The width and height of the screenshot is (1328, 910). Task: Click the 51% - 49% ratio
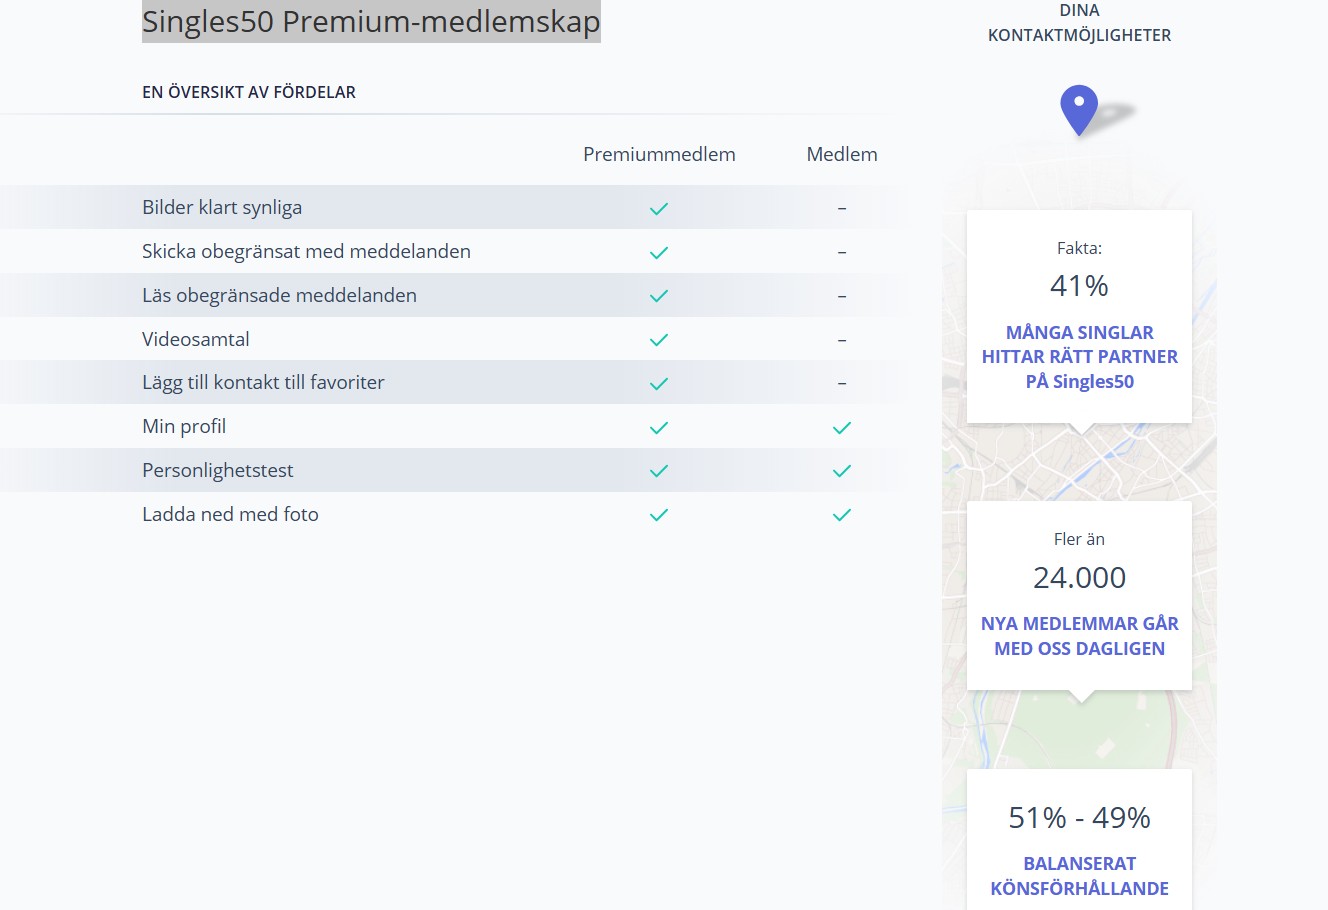tap(1079, 818)
